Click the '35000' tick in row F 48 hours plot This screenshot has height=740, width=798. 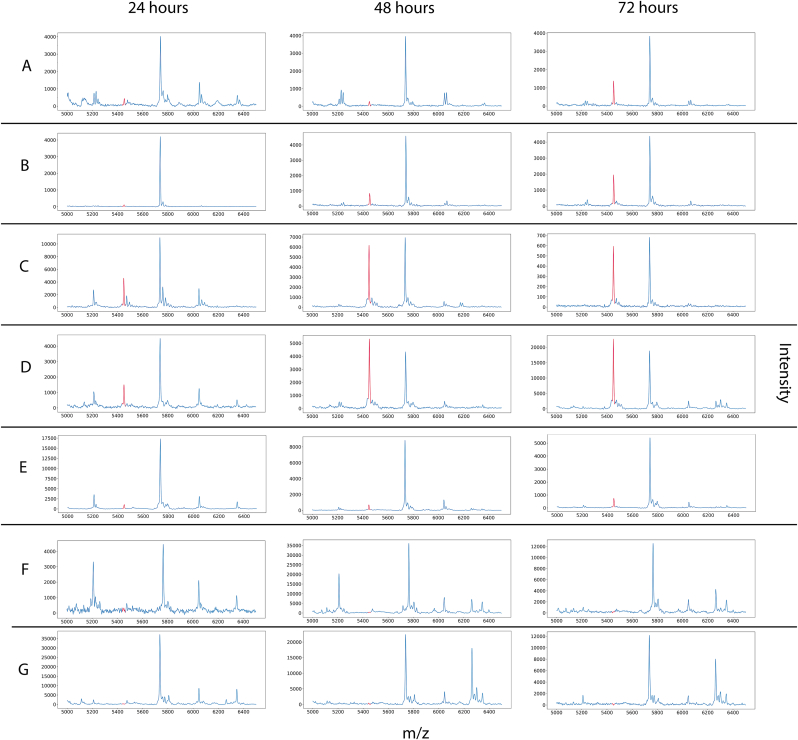(x=295, y=545)
